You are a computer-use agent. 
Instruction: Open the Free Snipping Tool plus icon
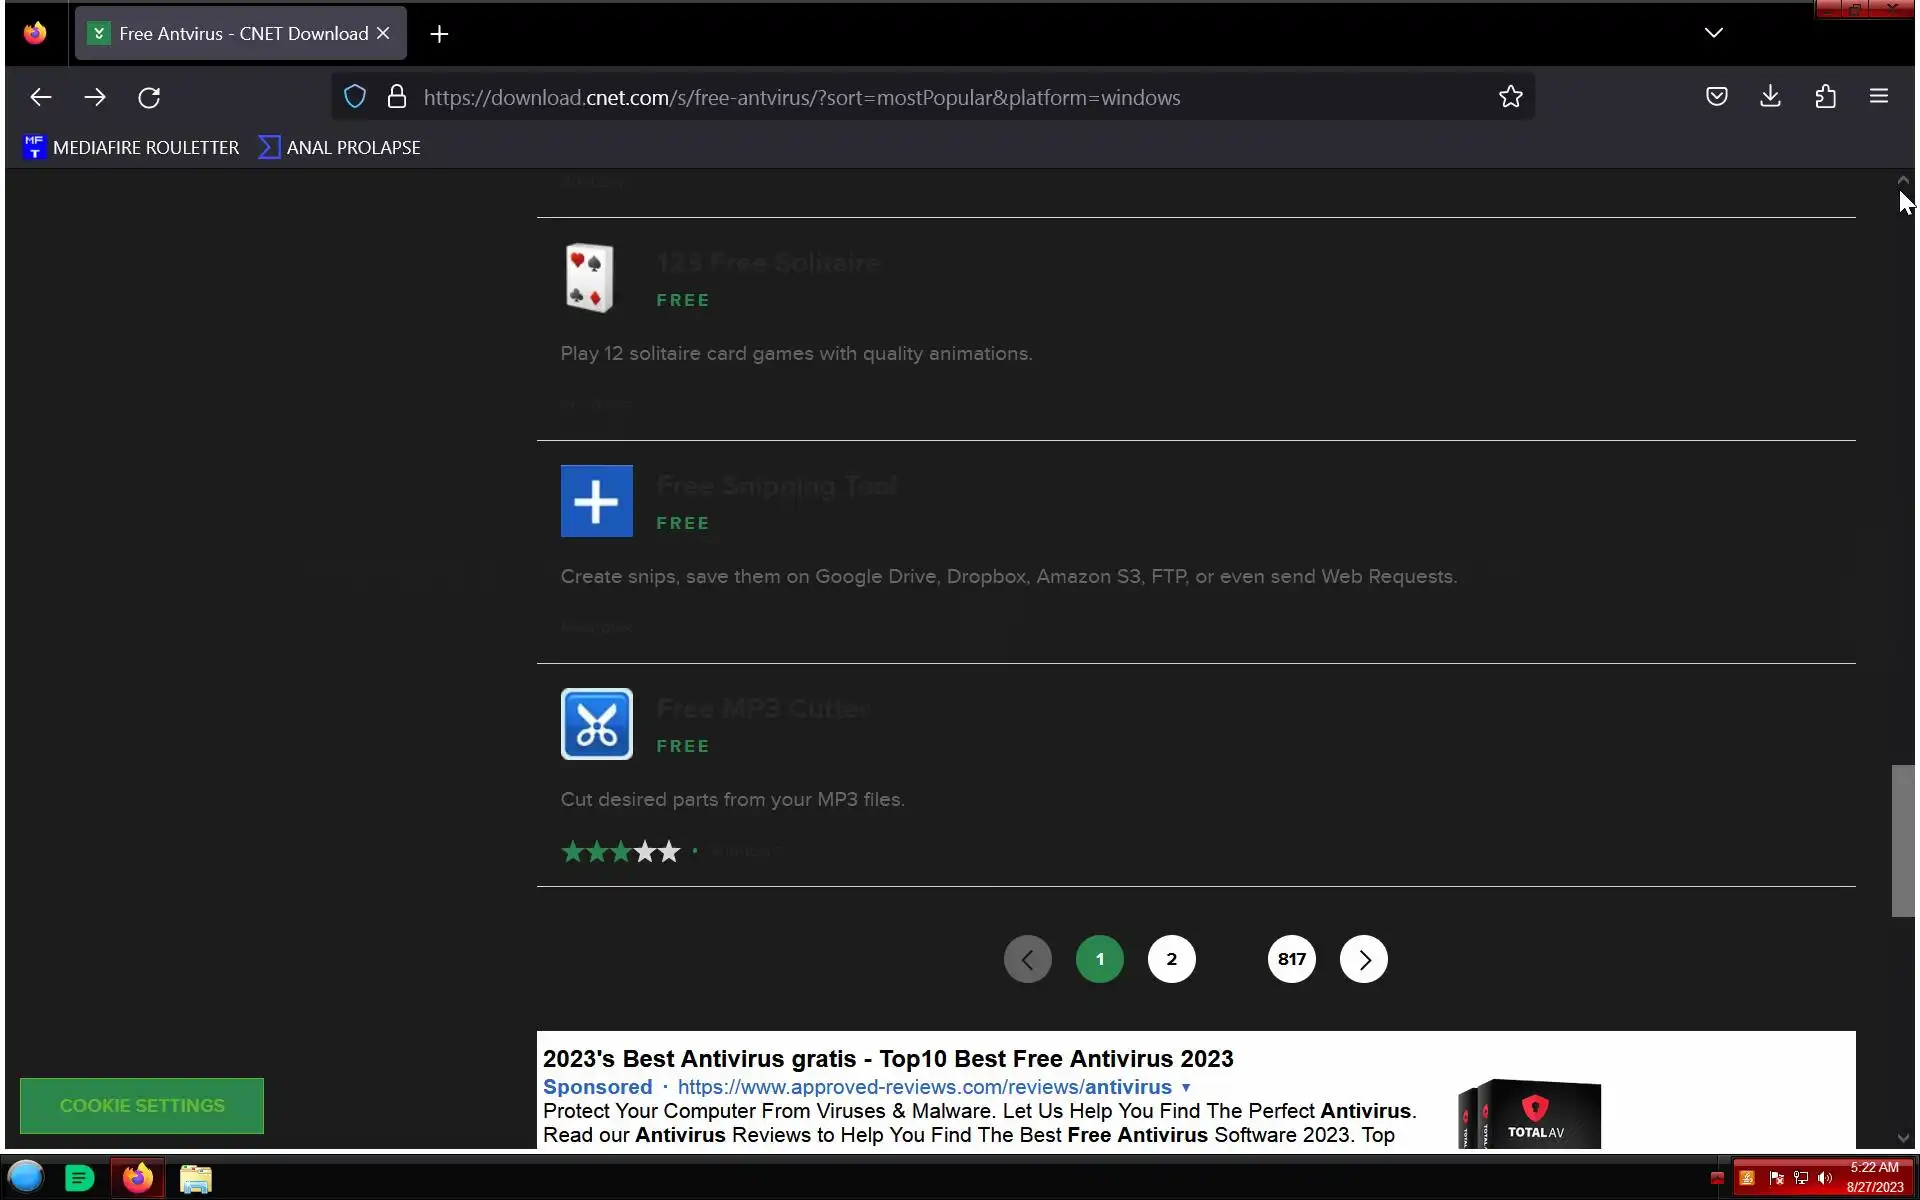(x=596, y=501)
